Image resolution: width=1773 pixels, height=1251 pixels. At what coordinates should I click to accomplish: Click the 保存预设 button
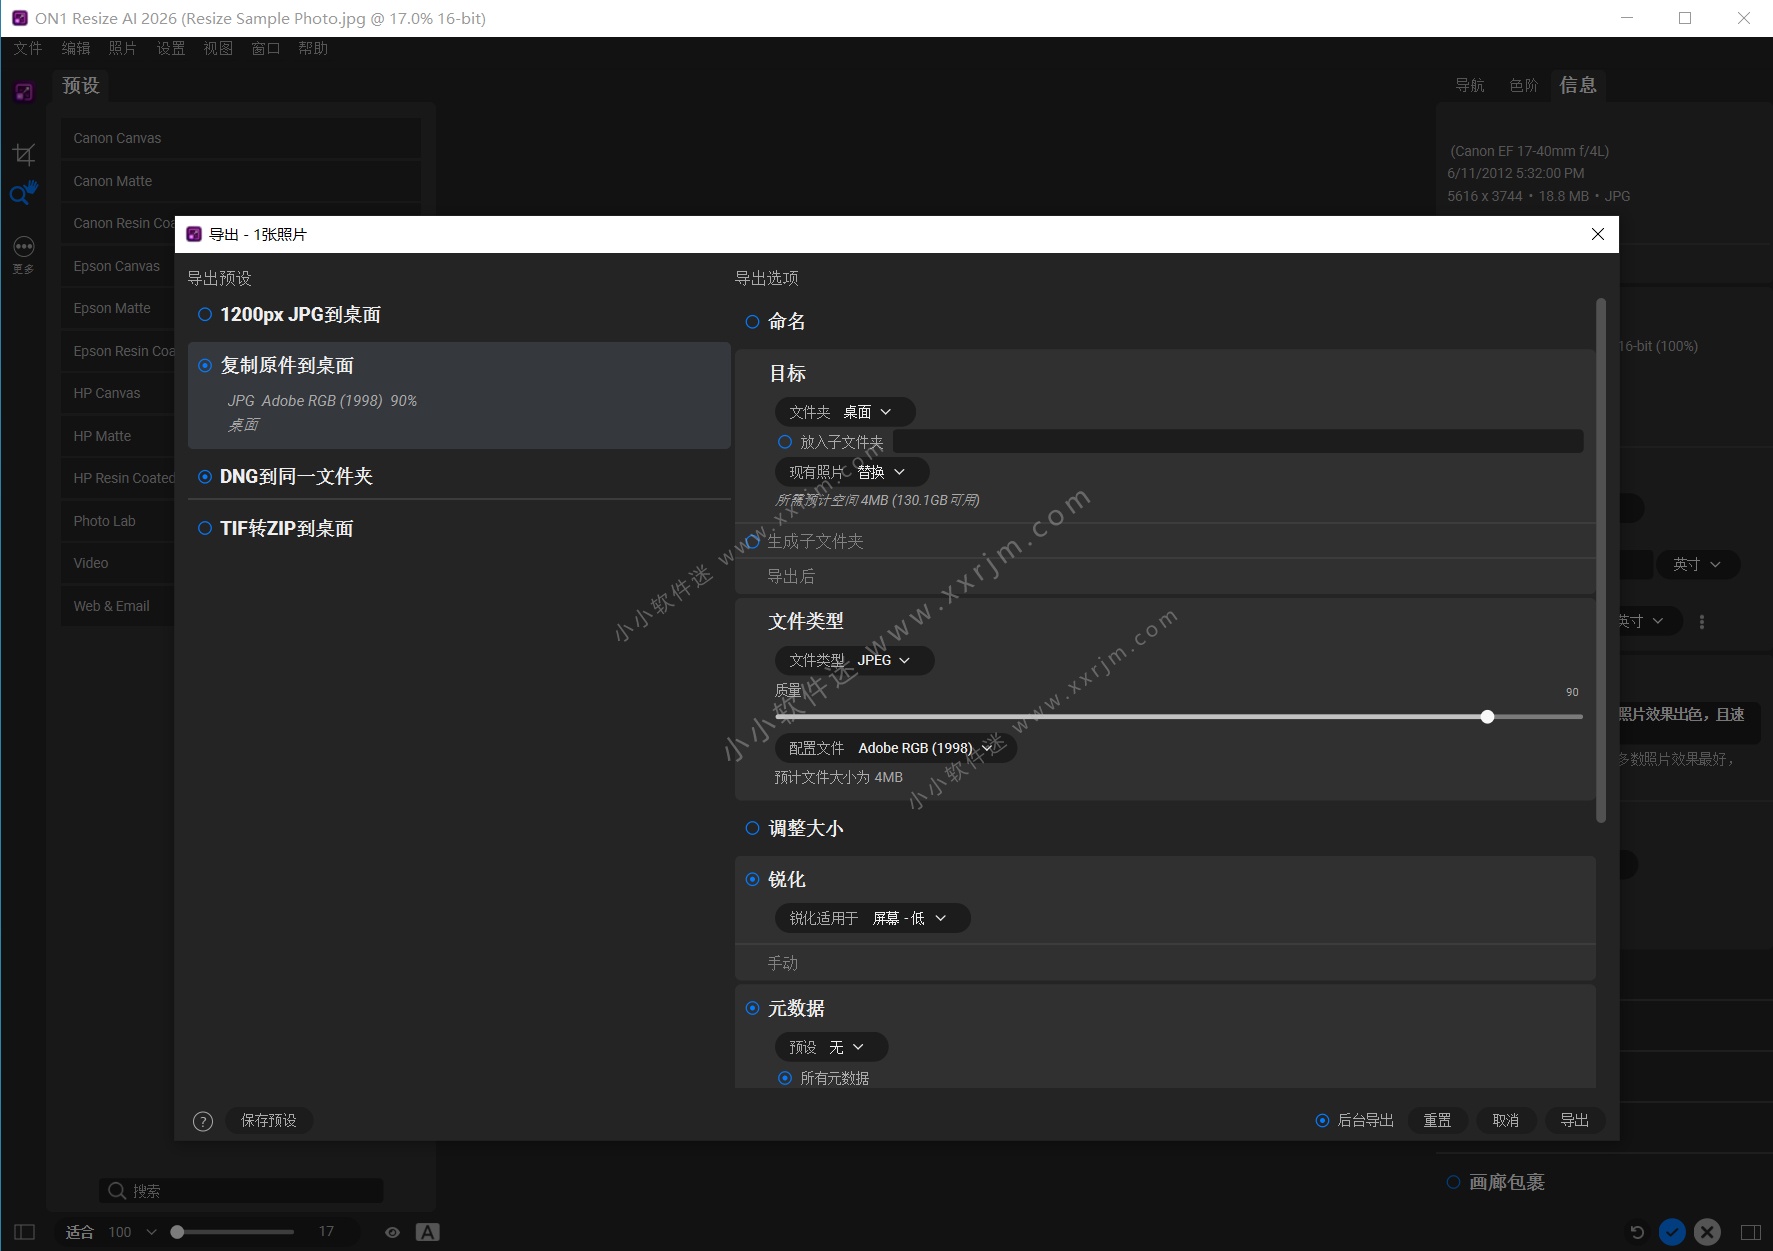[269, 1120]
